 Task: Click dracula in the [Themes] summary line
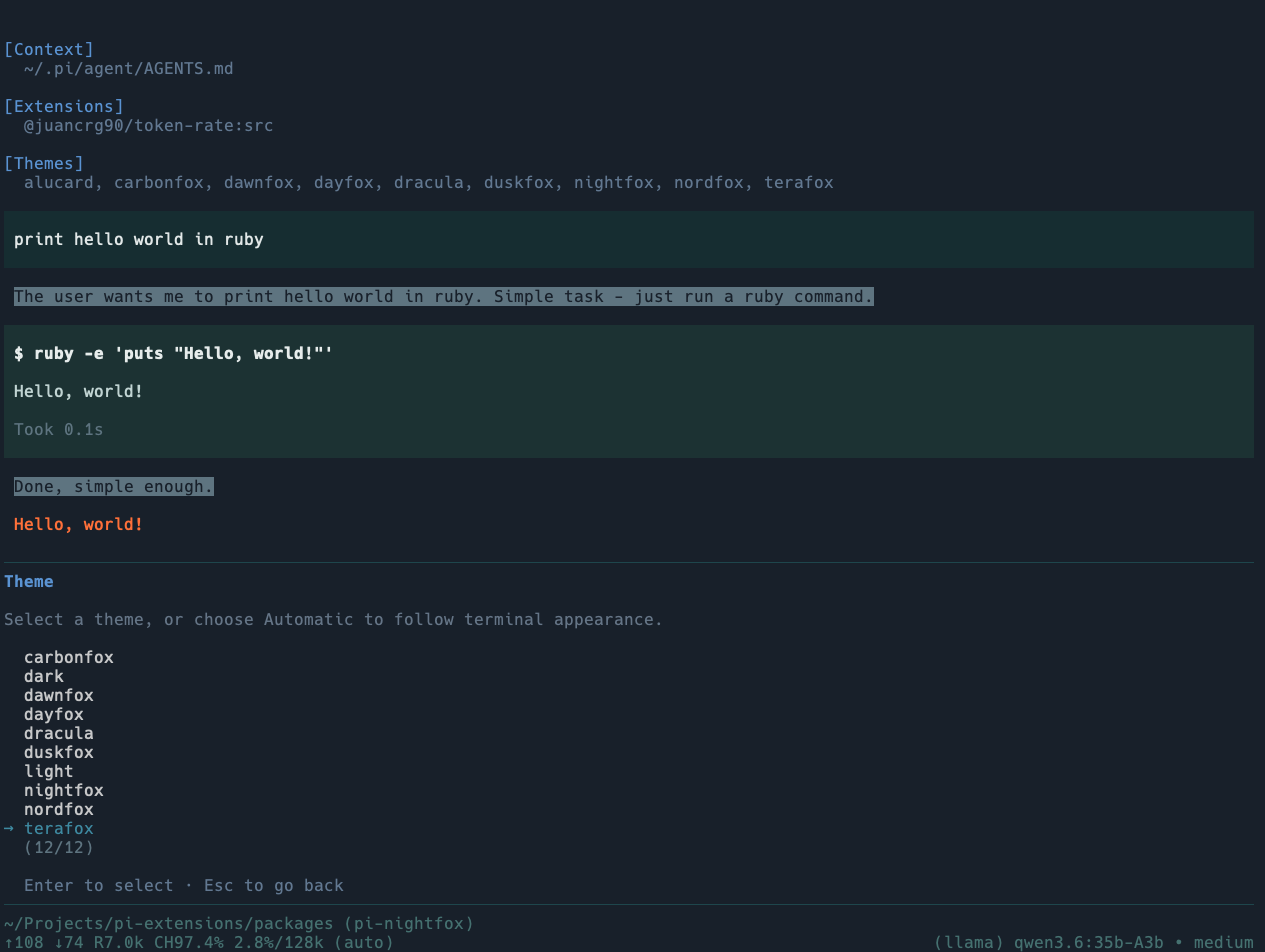429,182
